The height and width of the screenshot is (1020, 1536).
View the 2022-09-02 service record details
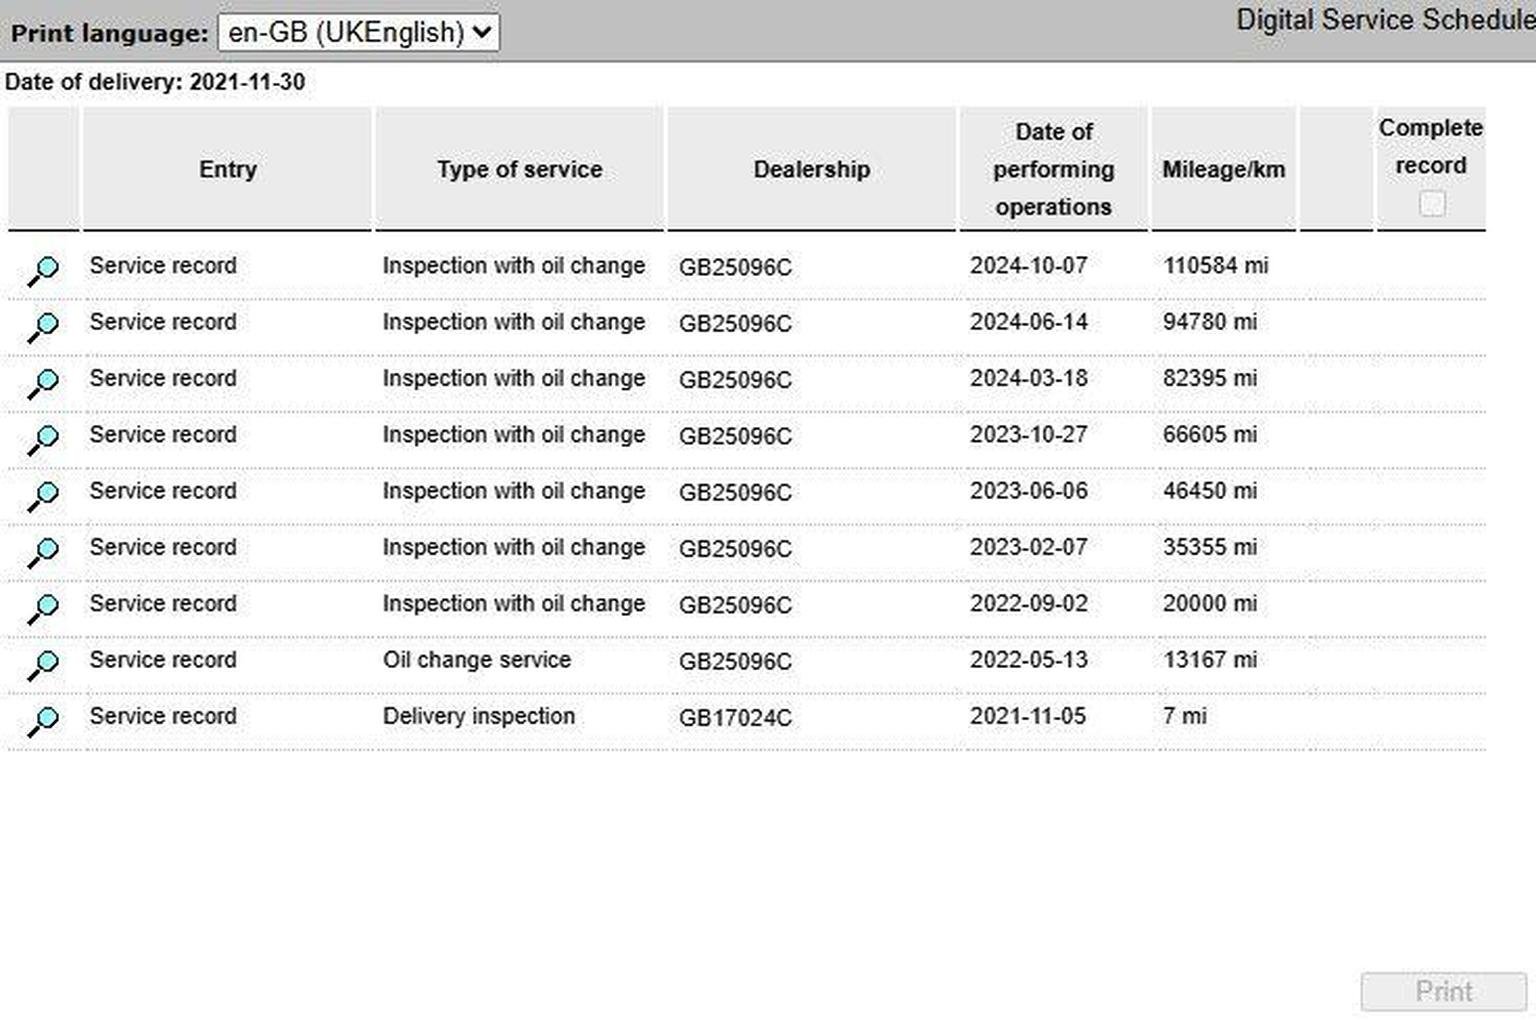click(x=43, y=608)
